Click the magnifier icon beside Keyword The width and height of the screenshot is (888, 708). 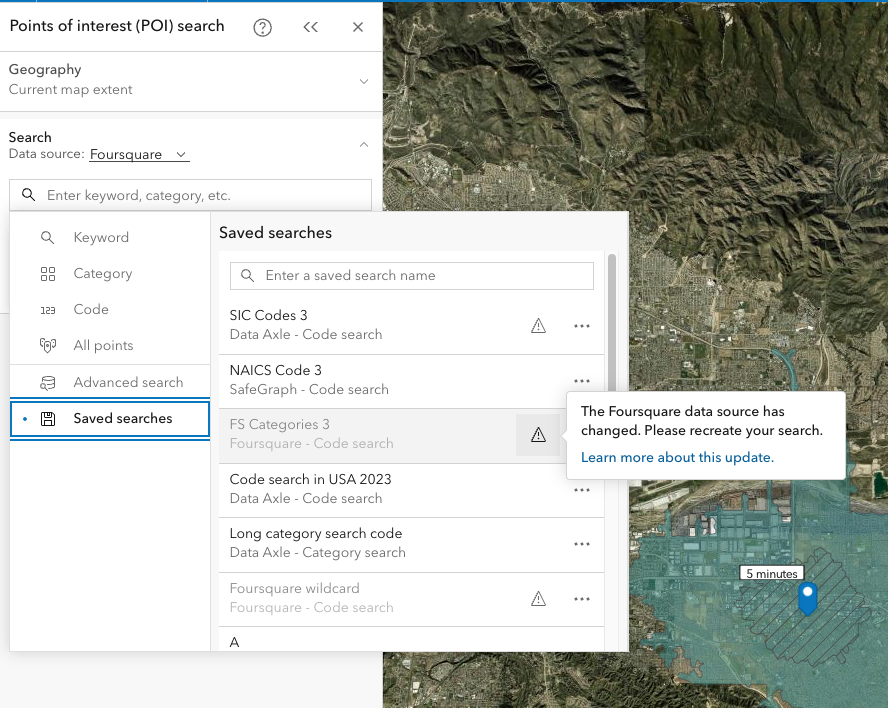tap(47, 238)
